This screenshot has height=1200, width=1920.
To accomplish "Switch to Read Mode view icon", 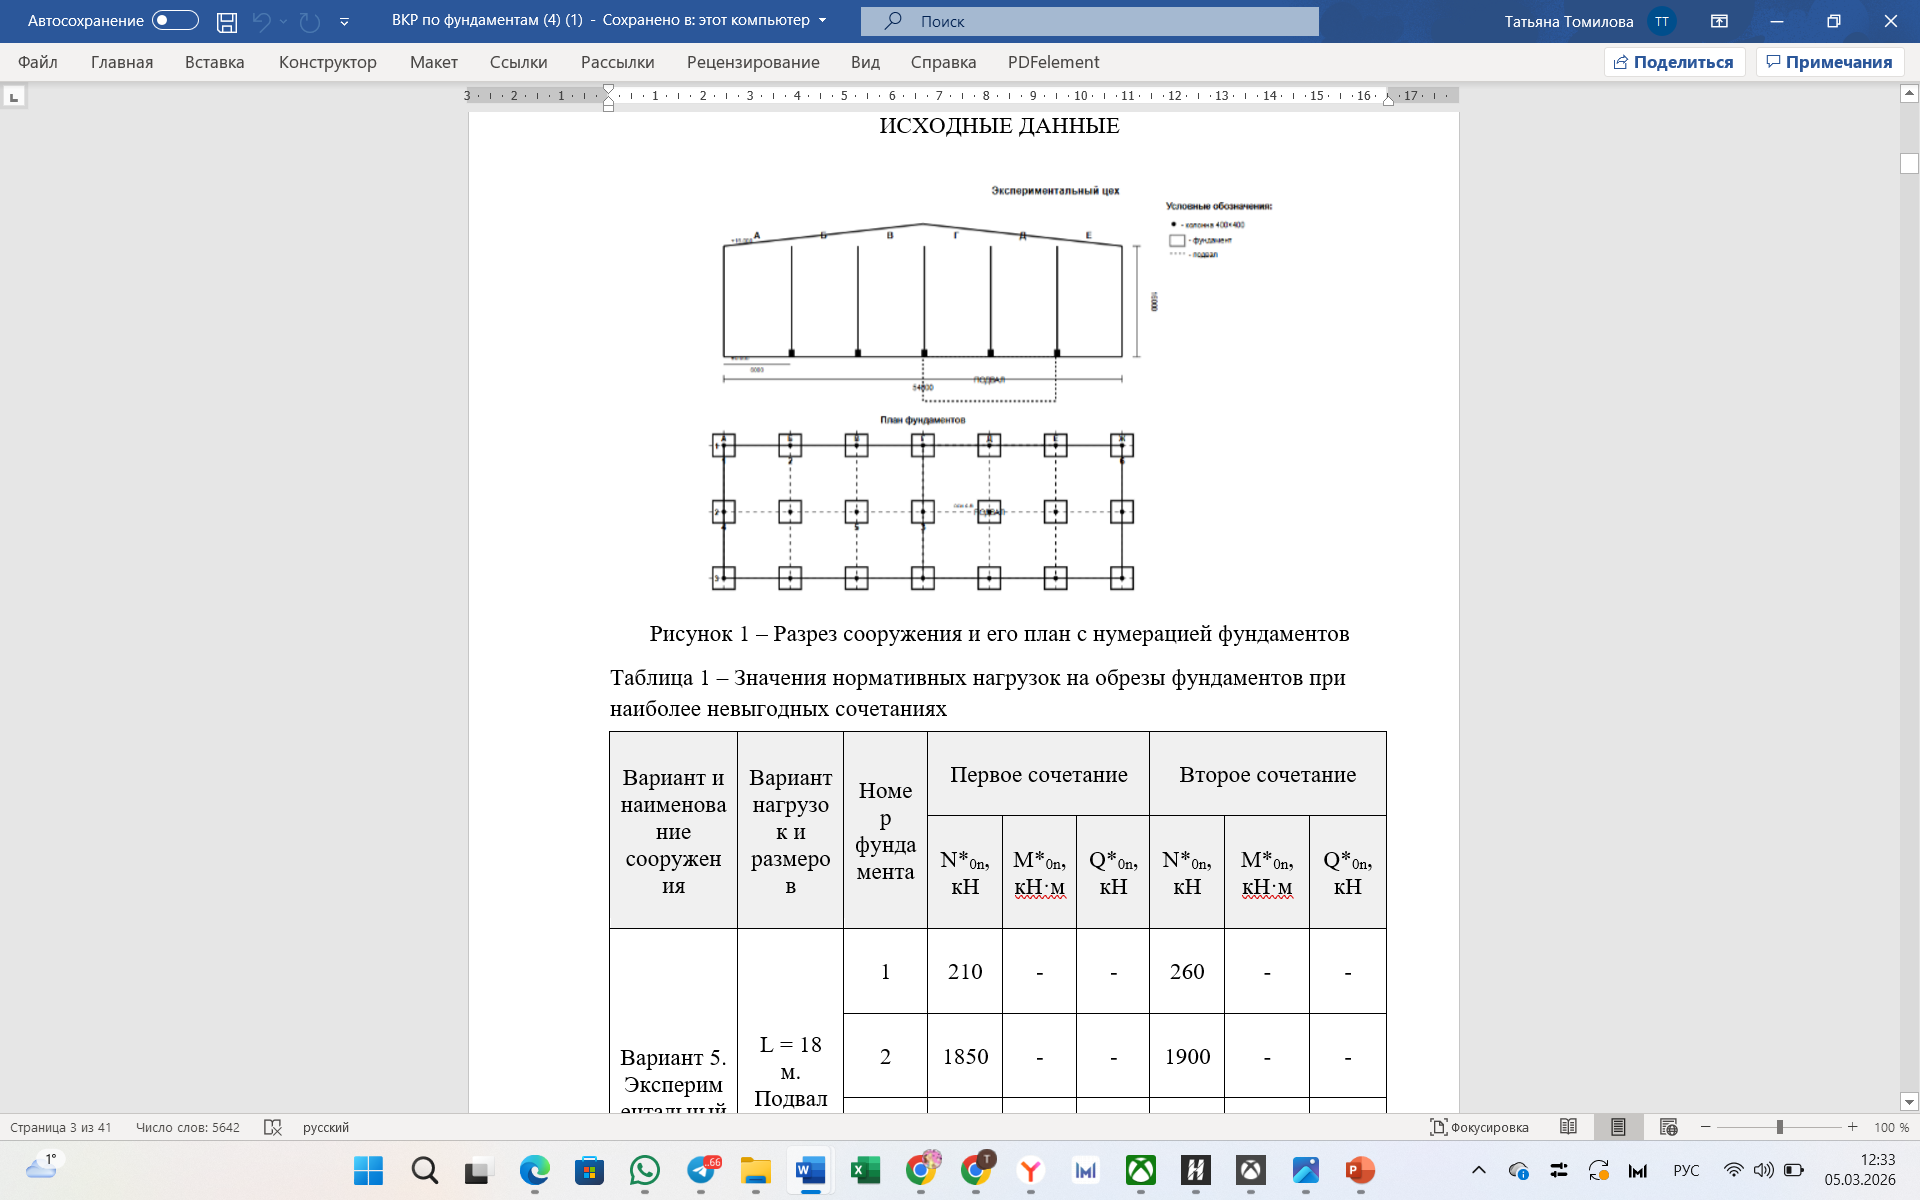I will point(1568,1127).
